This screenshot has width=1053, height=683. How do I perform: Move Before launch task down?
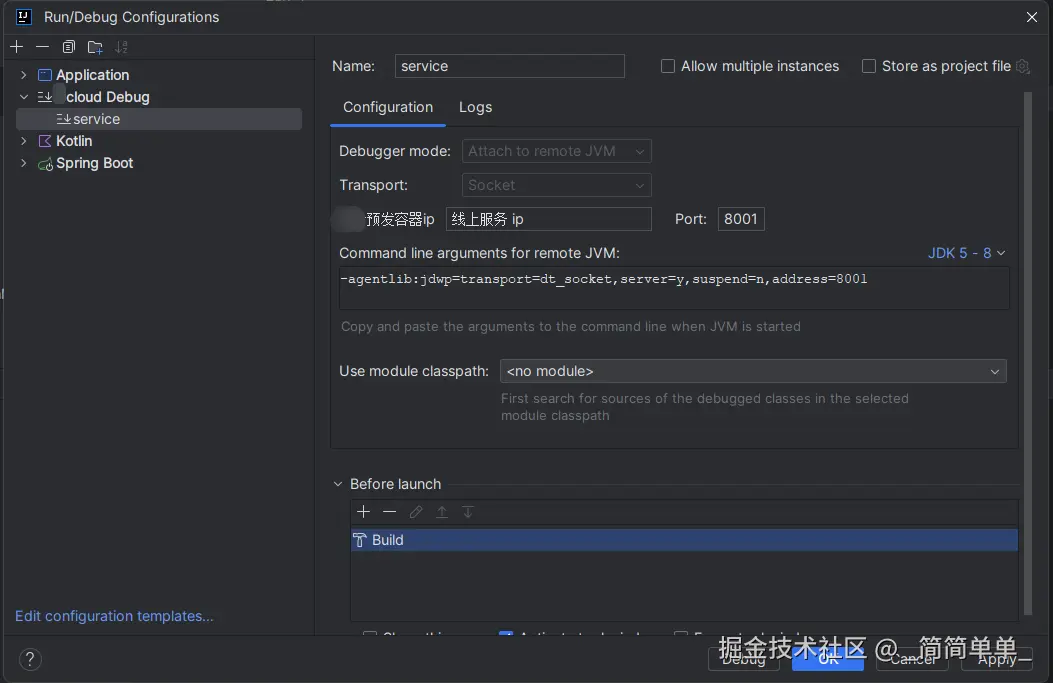click(x=468, y=512)
